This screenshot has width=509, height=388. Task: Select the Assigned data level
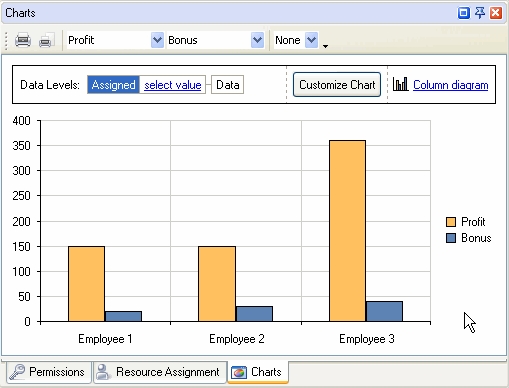[x=113, y=85]
